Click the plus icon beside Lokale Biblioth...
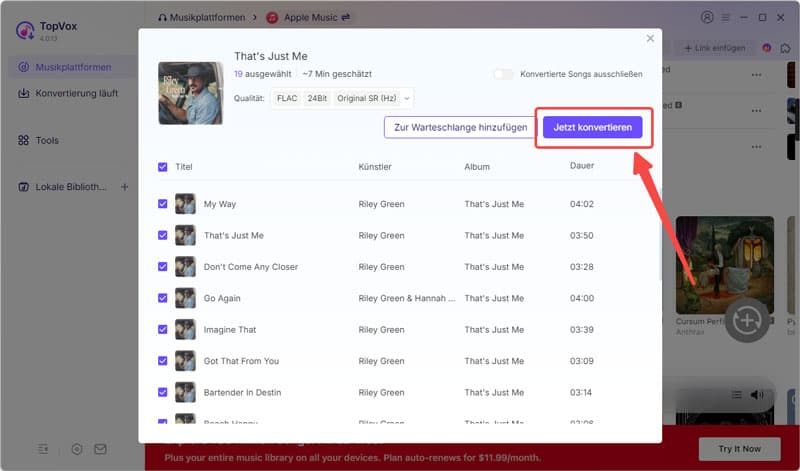 [x=124, y=187]
